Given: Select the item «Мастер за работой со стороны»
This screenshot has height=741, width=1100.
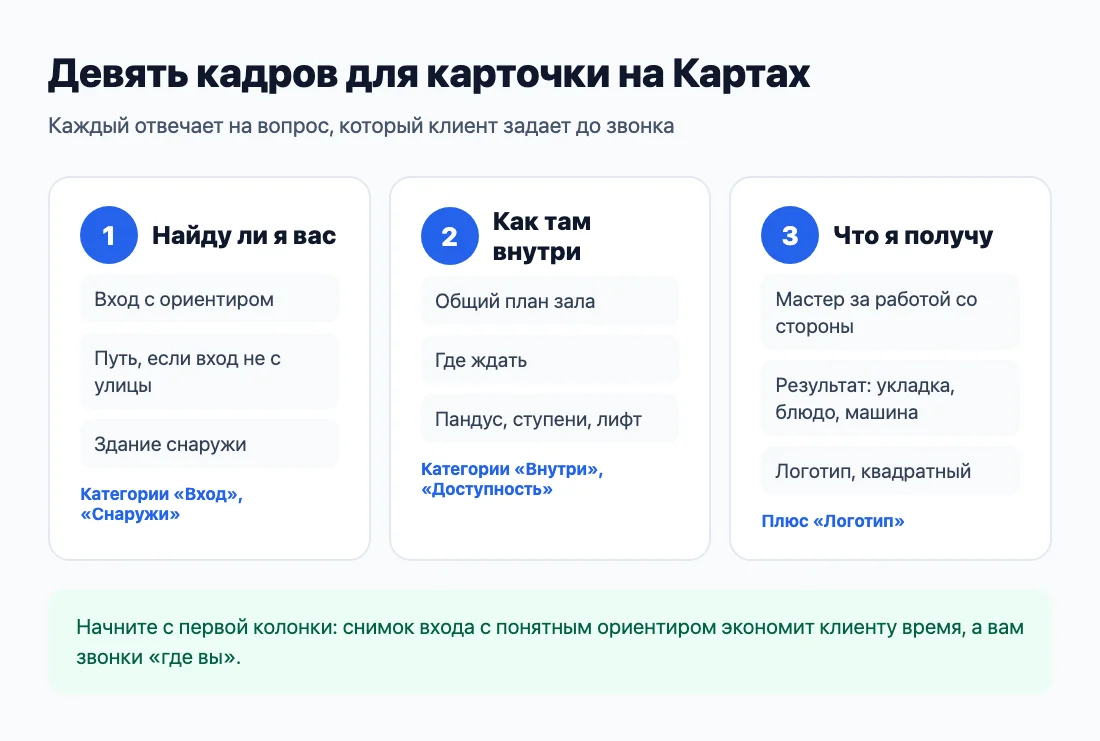Looking at the screenshot, I should point(890,312).
